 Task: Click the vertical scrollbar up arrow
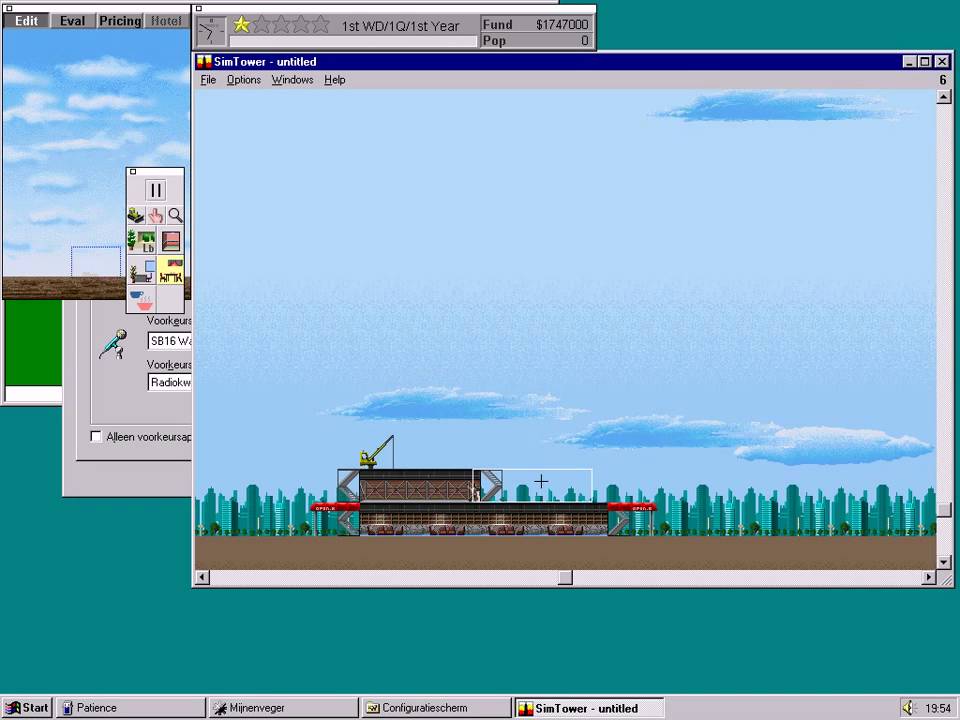(943, 97)
